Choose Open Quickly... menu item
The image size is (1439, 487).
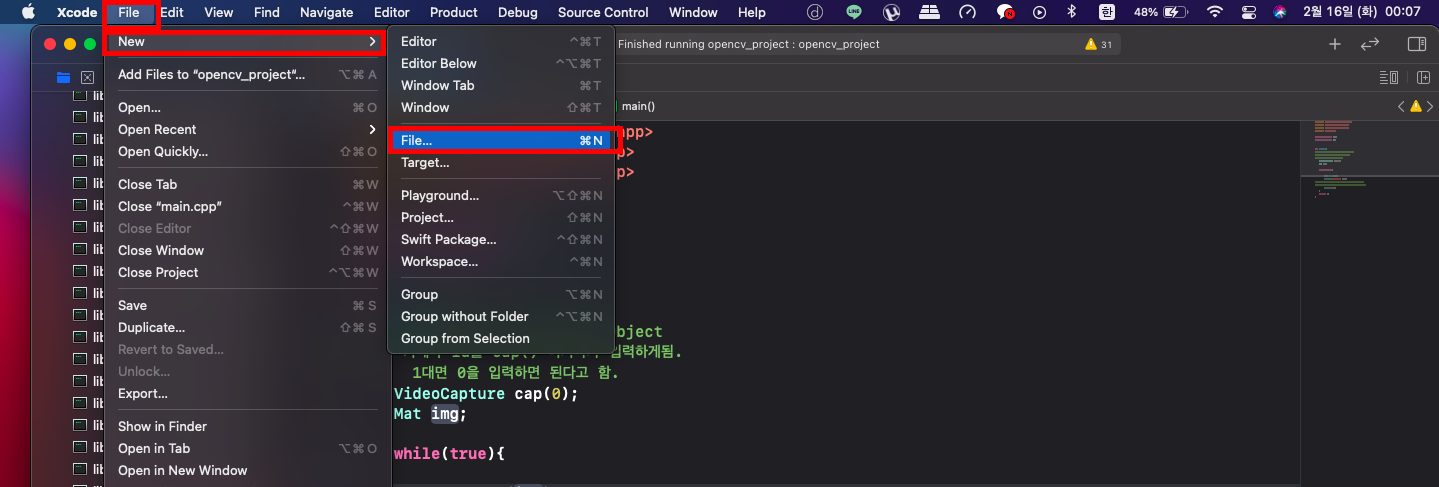(x=246, y=151)
